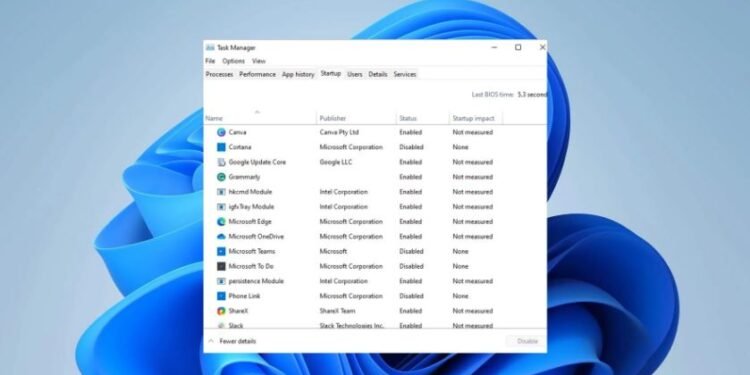Select the hkcmd Module entry name

point(250,192)
